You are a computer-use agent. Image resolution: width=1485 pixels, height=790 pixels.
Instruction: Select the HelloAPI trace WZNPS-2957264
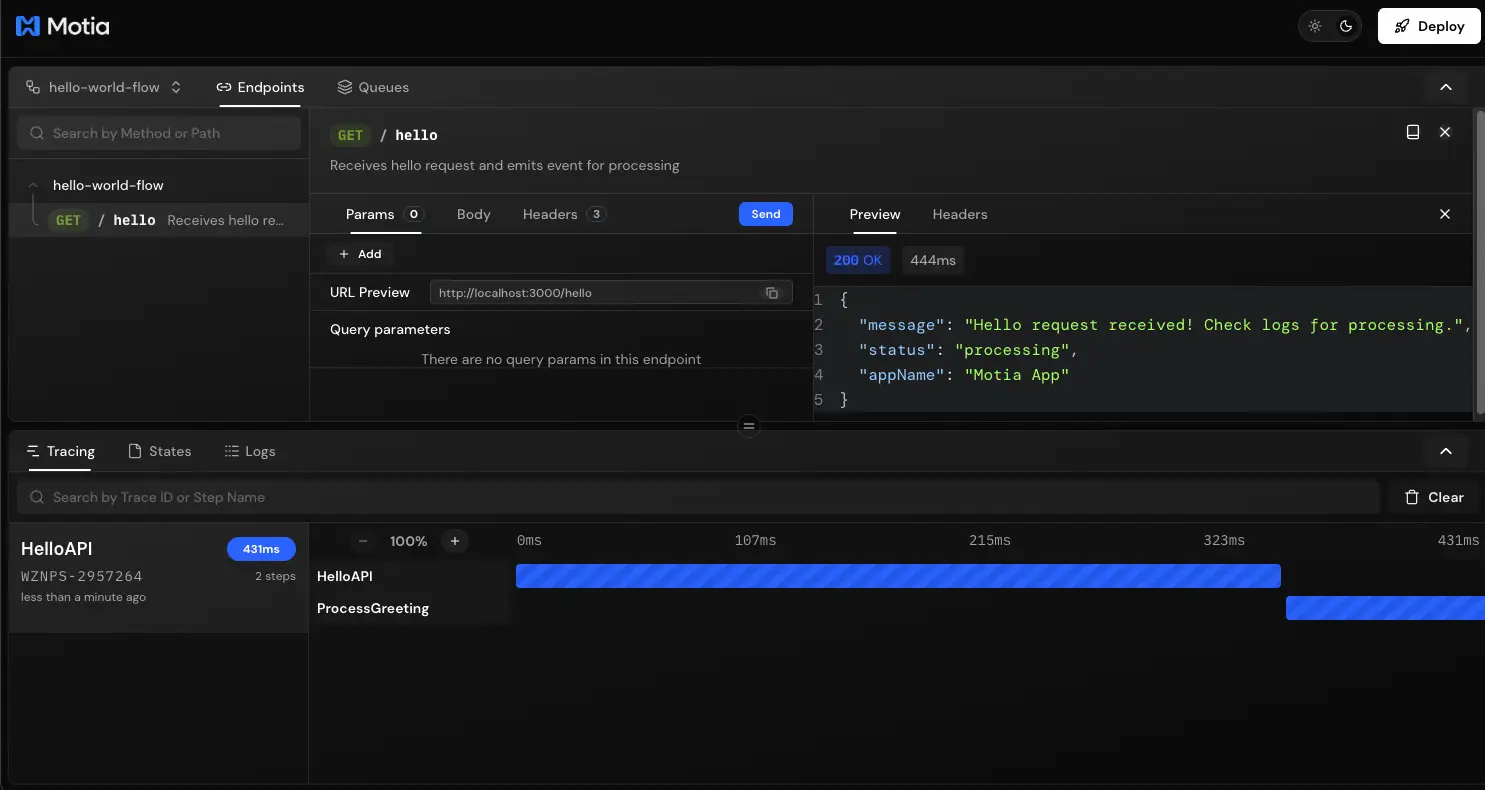tap(159, 578)
